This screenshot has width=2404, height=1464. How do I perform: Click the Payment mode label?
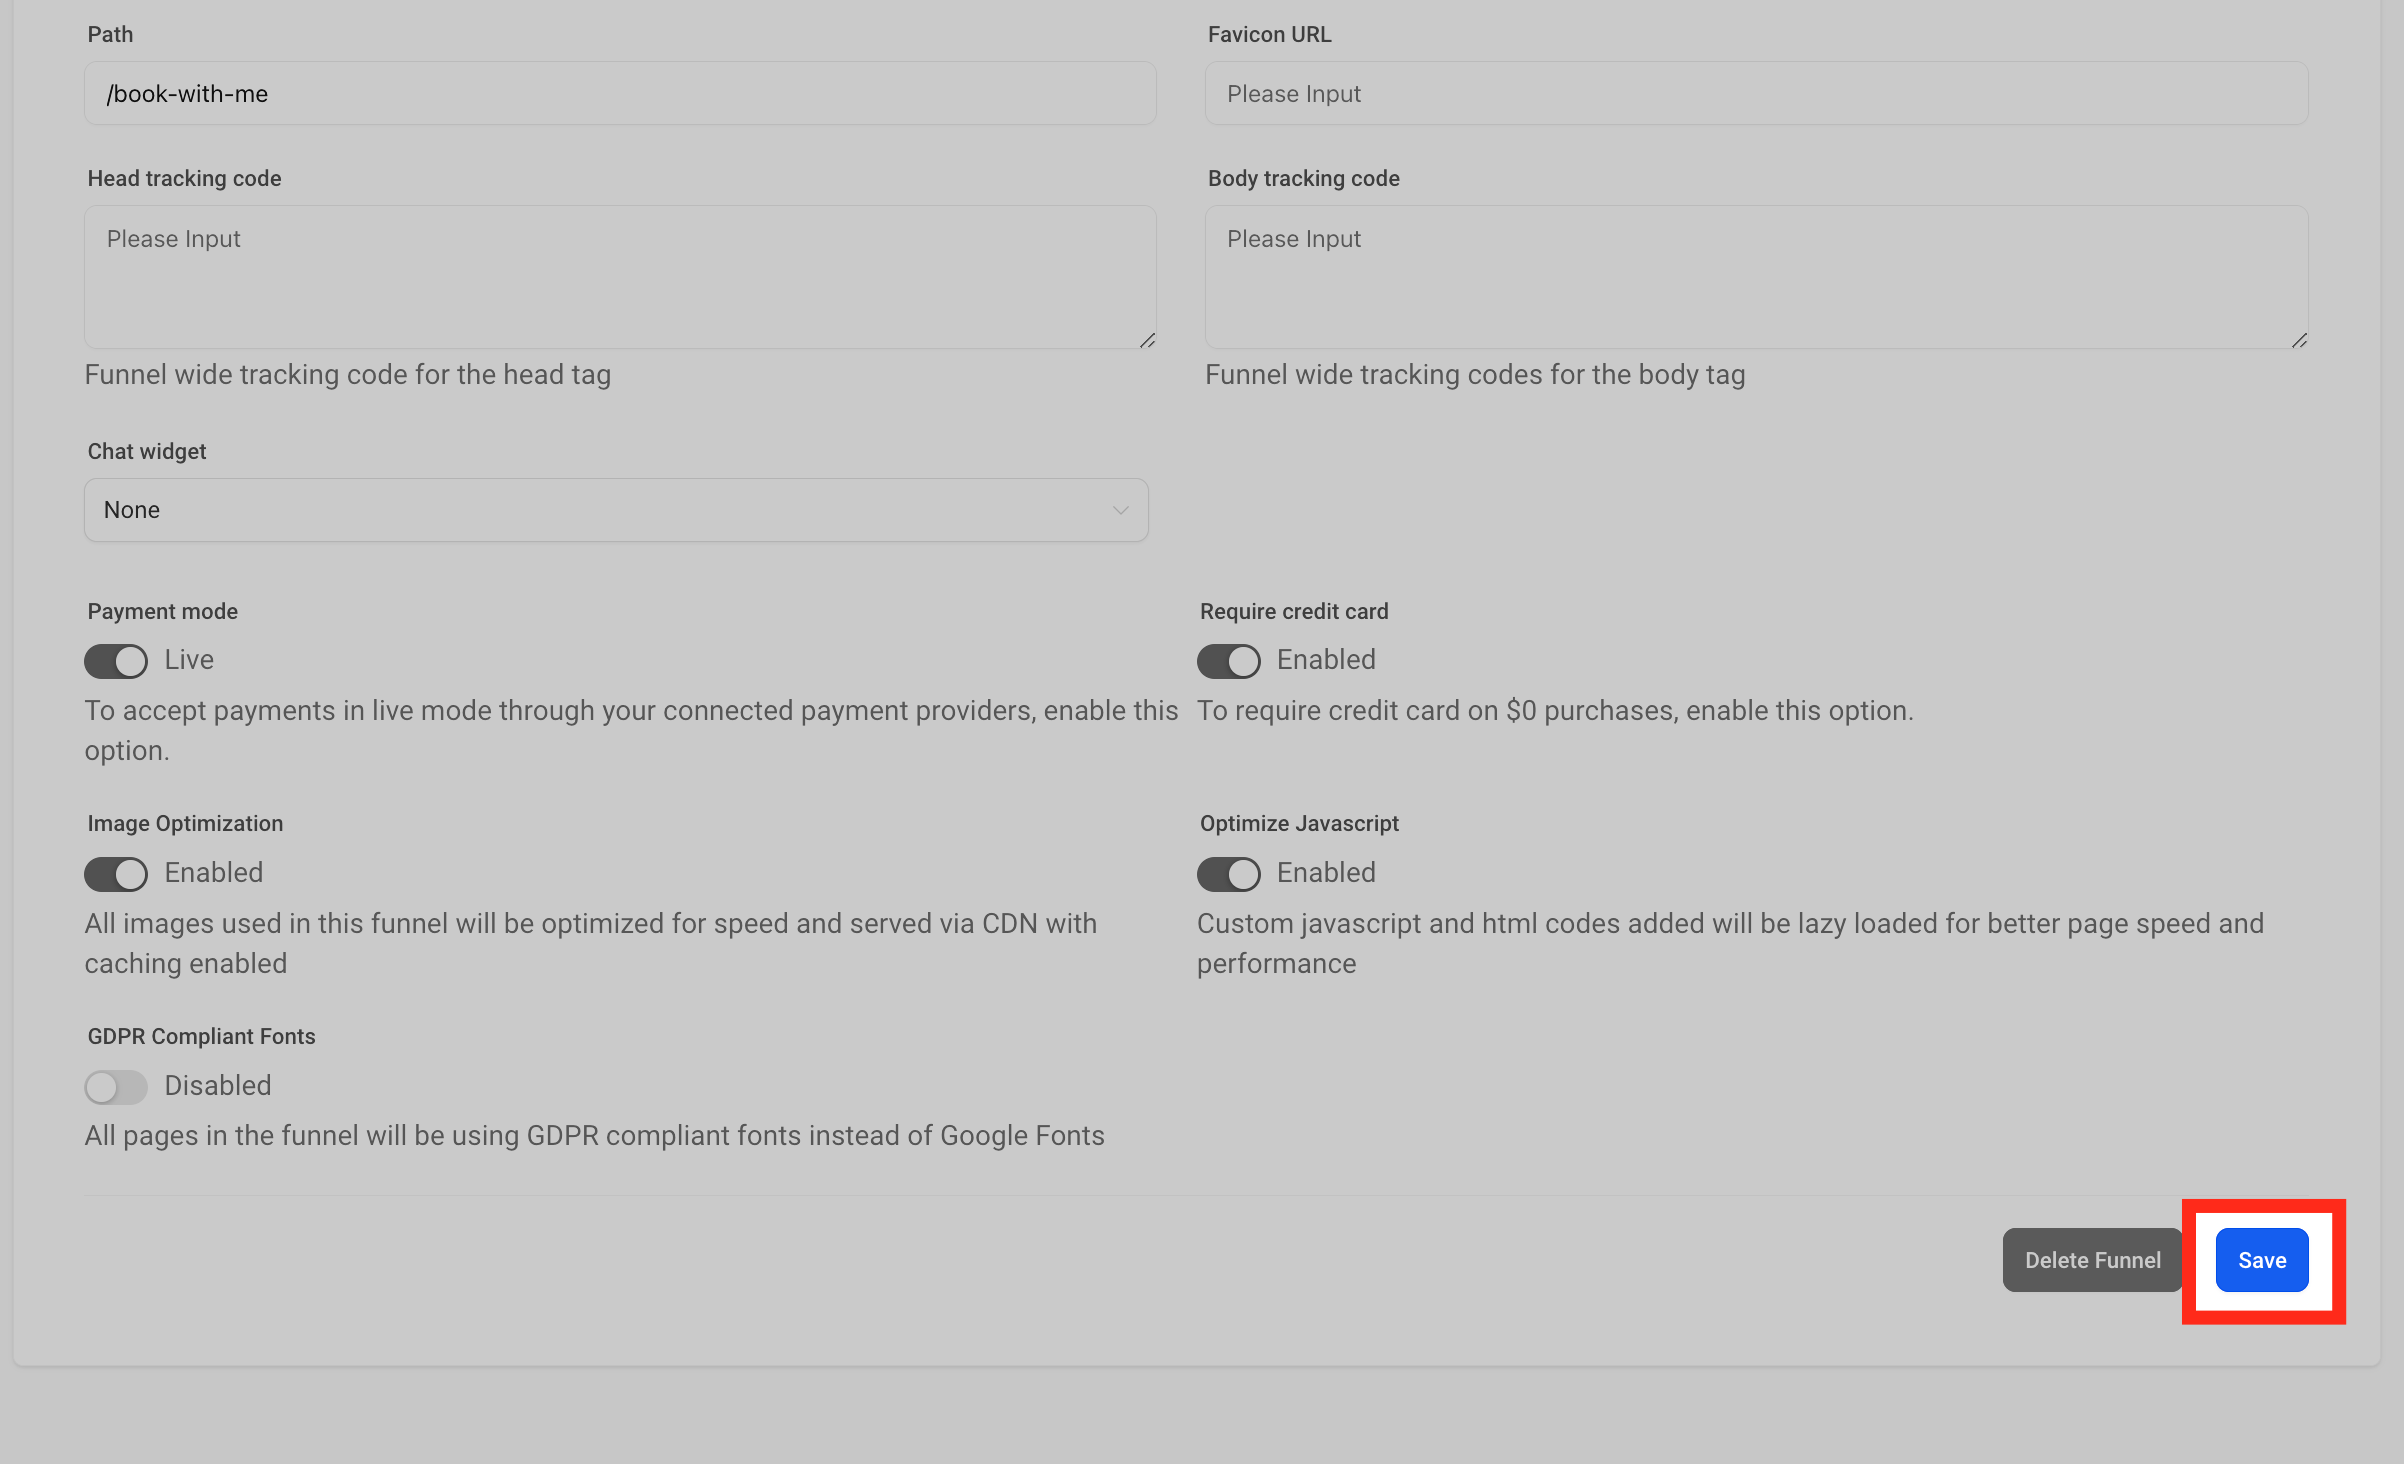click(x=161, y=610)
